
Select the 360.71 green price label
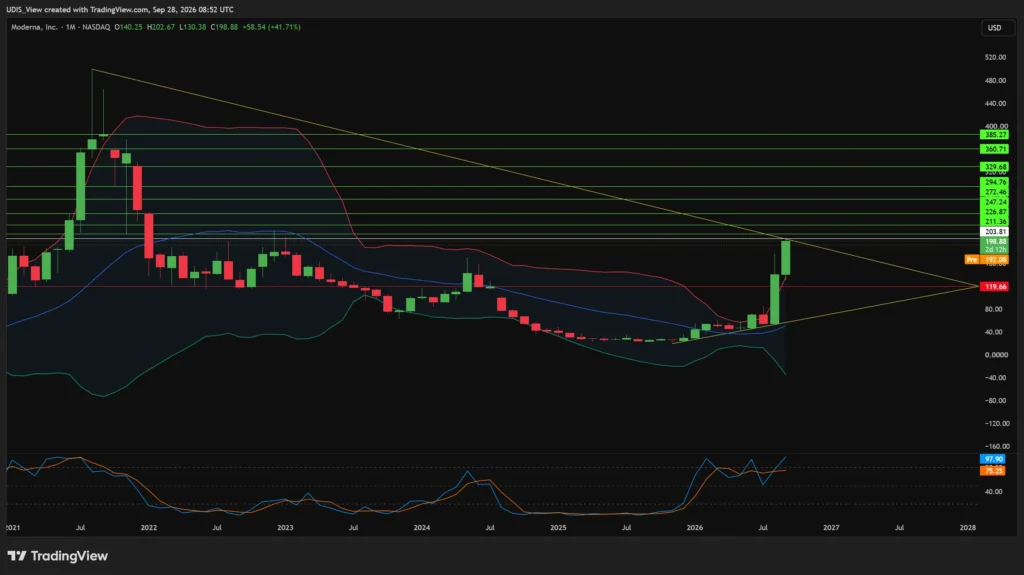coord(994,149)
